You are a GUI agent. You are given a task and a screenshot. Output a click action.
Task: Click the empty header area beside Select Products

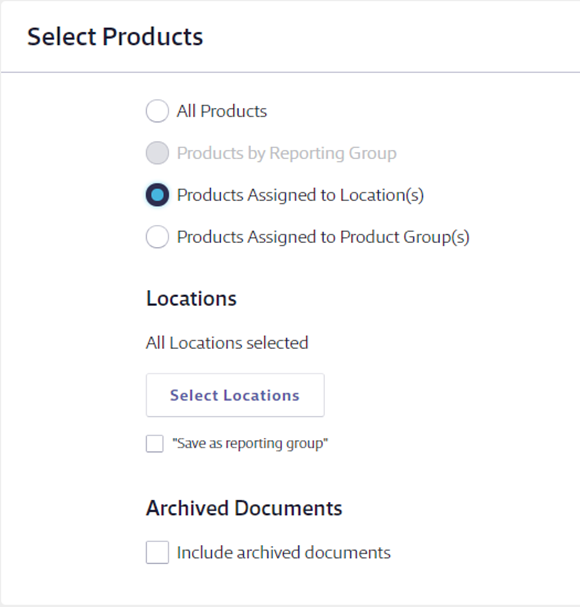[391, 37]
